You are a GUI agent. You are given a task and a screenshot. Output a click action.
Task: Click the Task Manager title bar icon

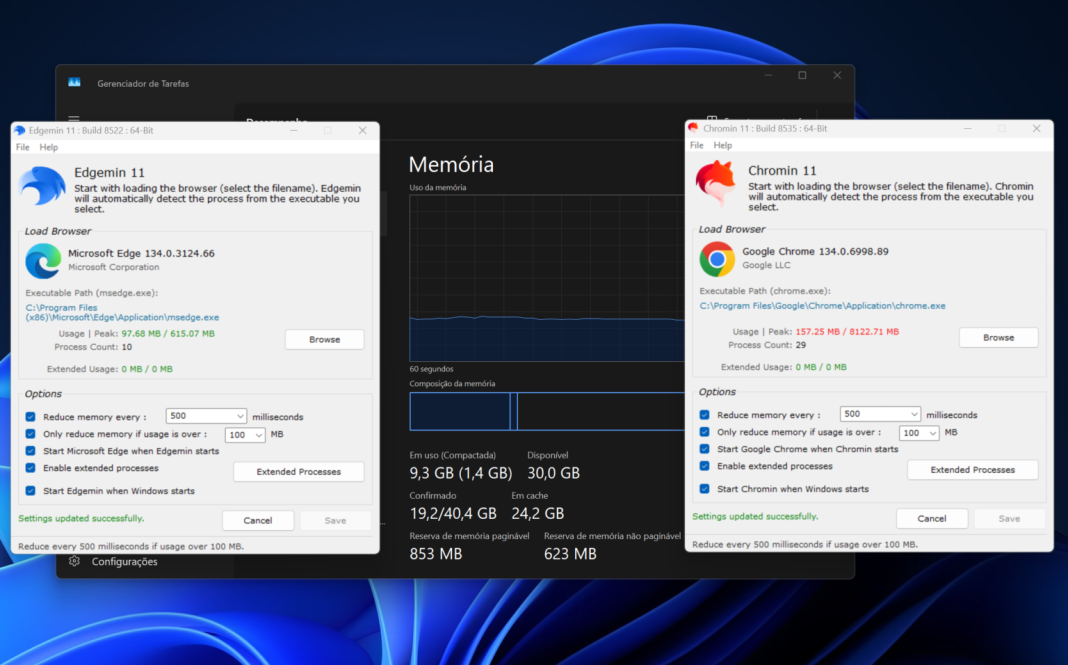tap(74, 83)
